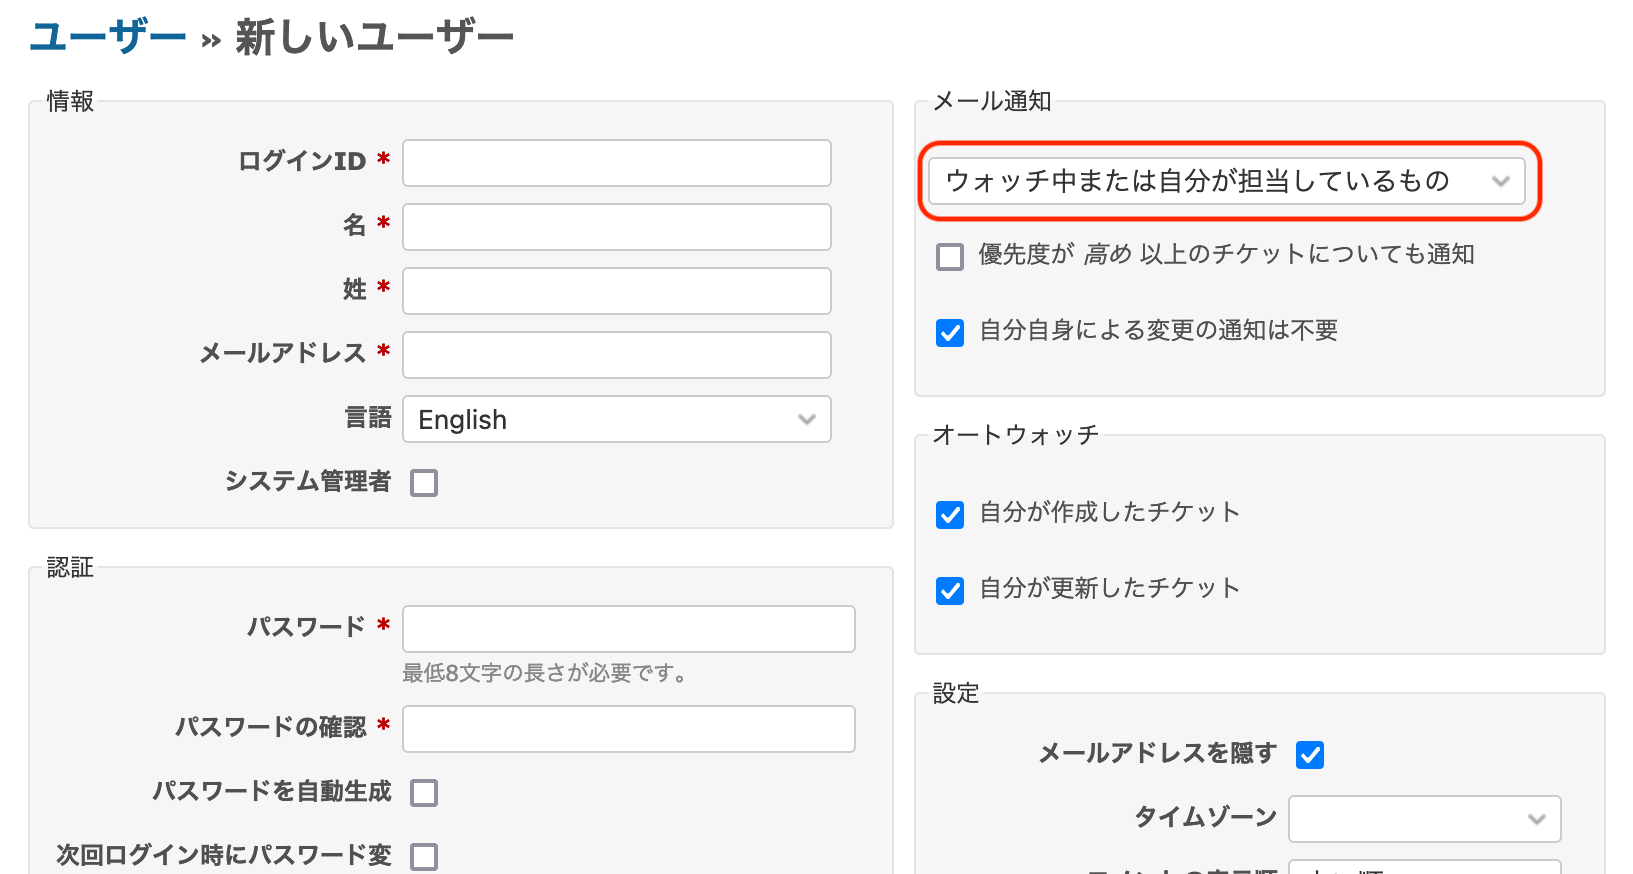Uncheck 自分が更新したチケット auto-watch option
The width and height of the screenshot is (1633, 874).
pyautogui.click(x=950, y=591)
